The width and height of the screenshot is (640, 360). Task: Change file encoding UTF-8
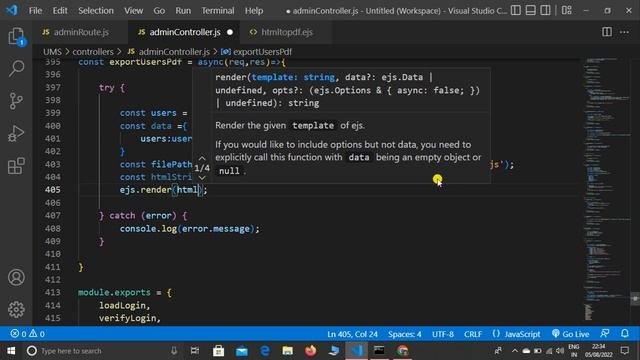tap(443, 334)
